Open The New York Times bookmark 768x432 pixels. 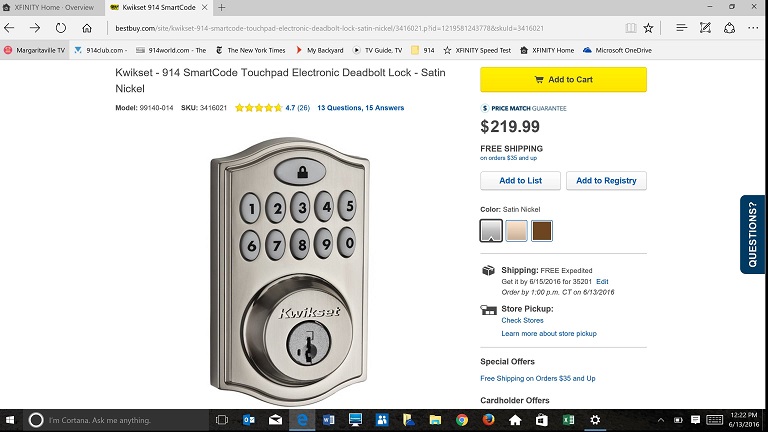[251, 50]
